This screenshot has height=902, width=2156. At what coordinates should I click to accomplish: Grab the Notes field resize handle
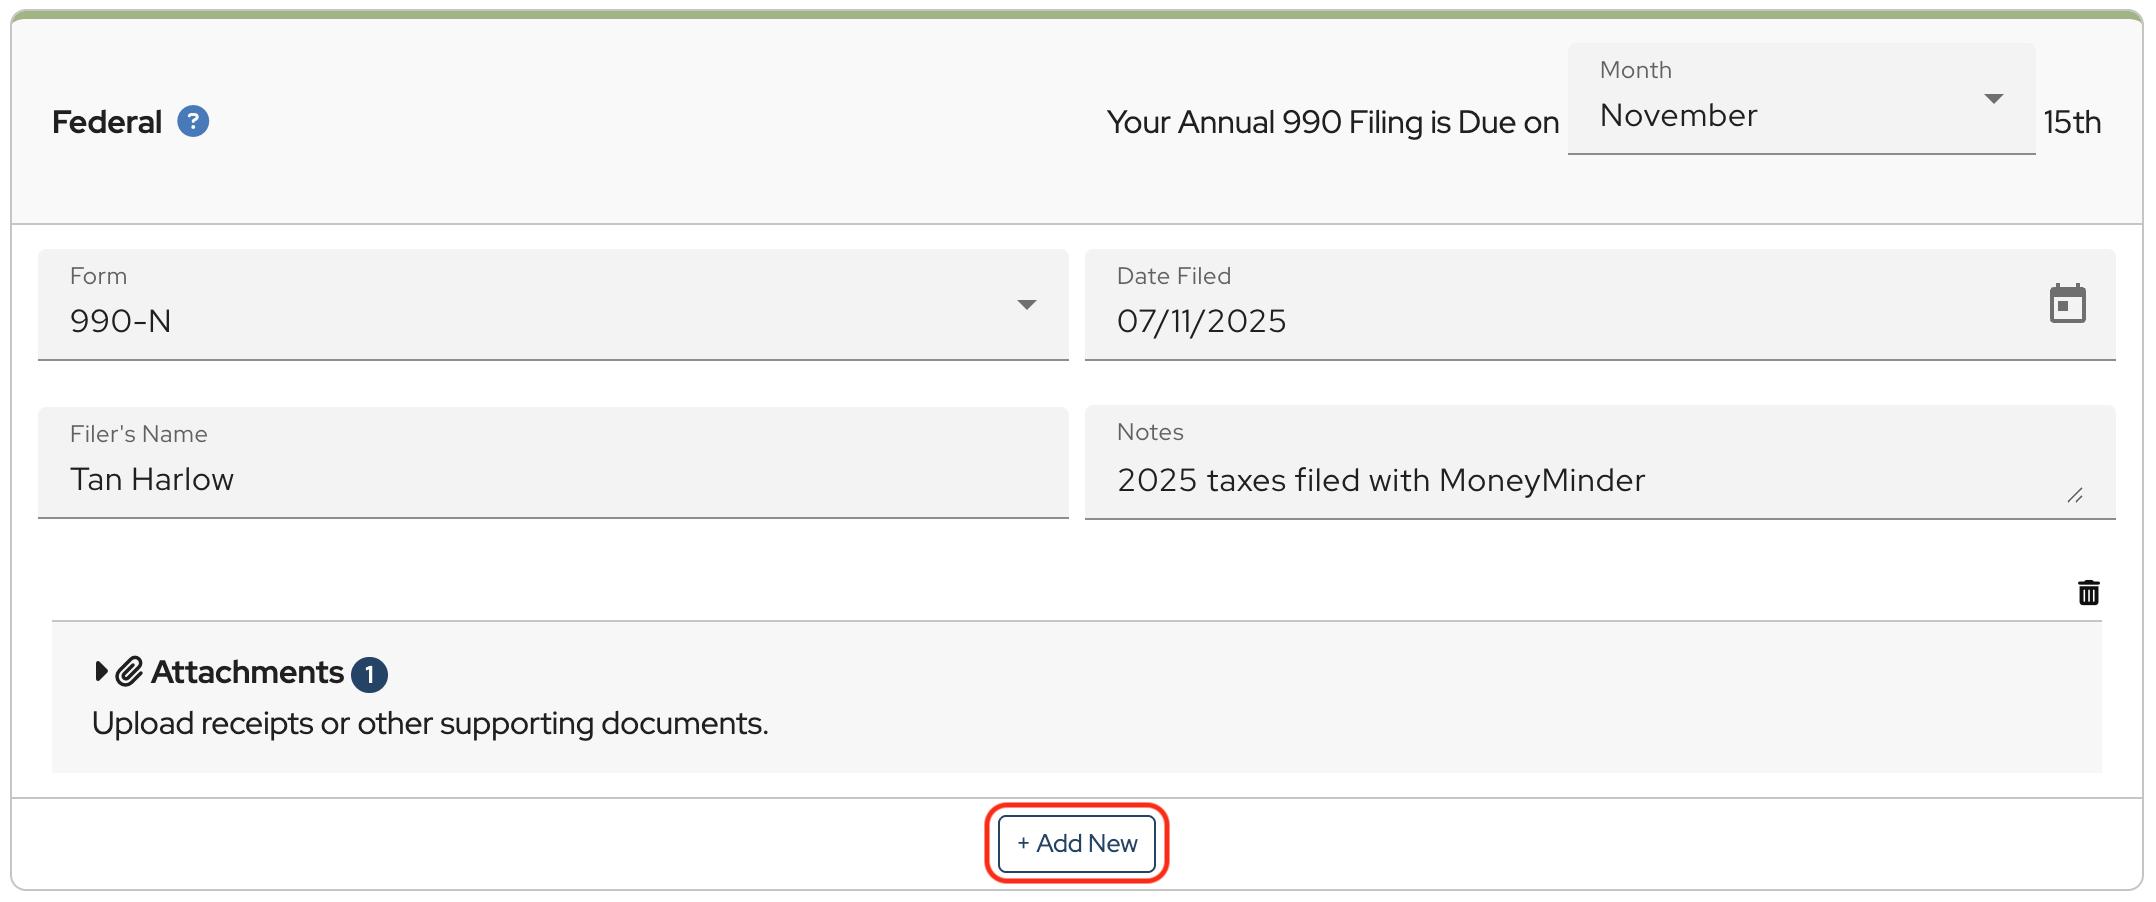pos(2075,496)
